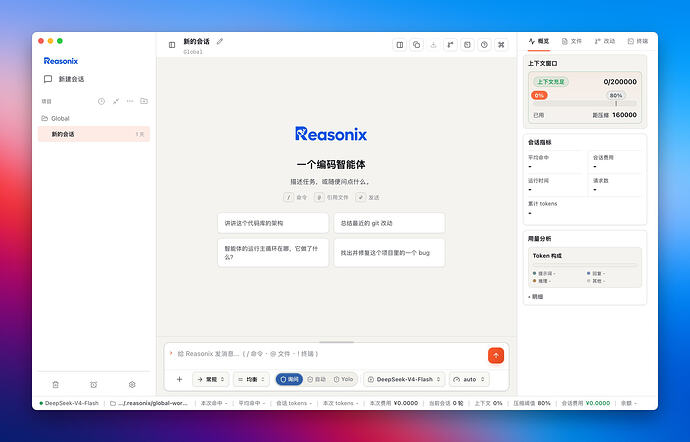Open the DeepSeek-V4-Flash model dropdown in the composer
The image size is (690, 442).
tap(404, 379)
